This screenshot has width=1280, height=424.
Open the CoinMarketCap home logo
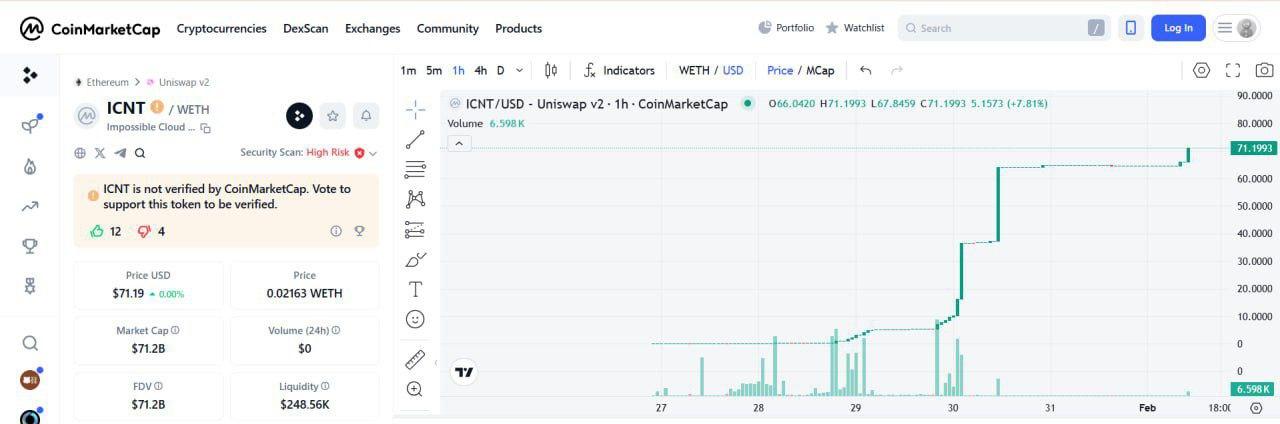[x=90, y=28]
